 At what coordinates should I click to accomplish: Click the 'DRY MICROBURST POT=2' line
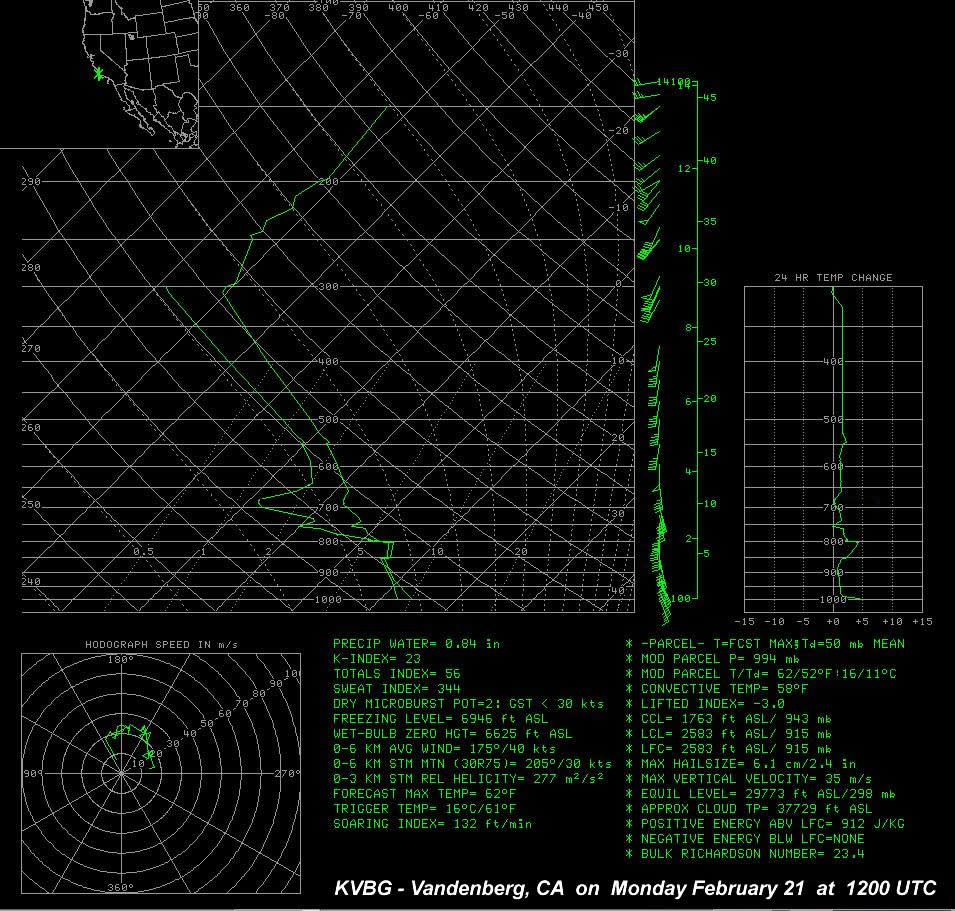coord(468,704)
